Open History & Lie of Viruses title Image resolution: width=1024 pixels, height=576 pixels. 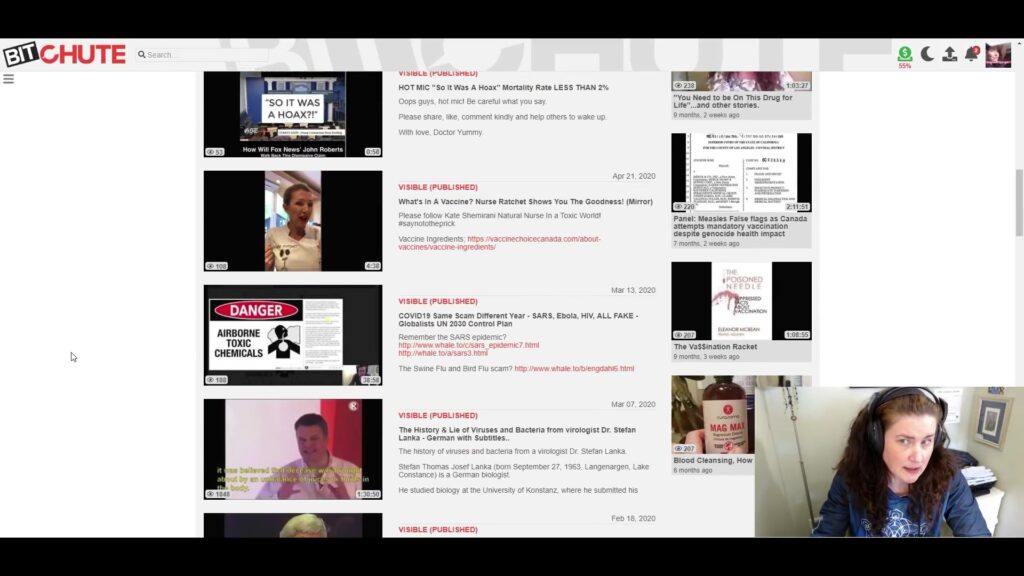coord(517,434)
